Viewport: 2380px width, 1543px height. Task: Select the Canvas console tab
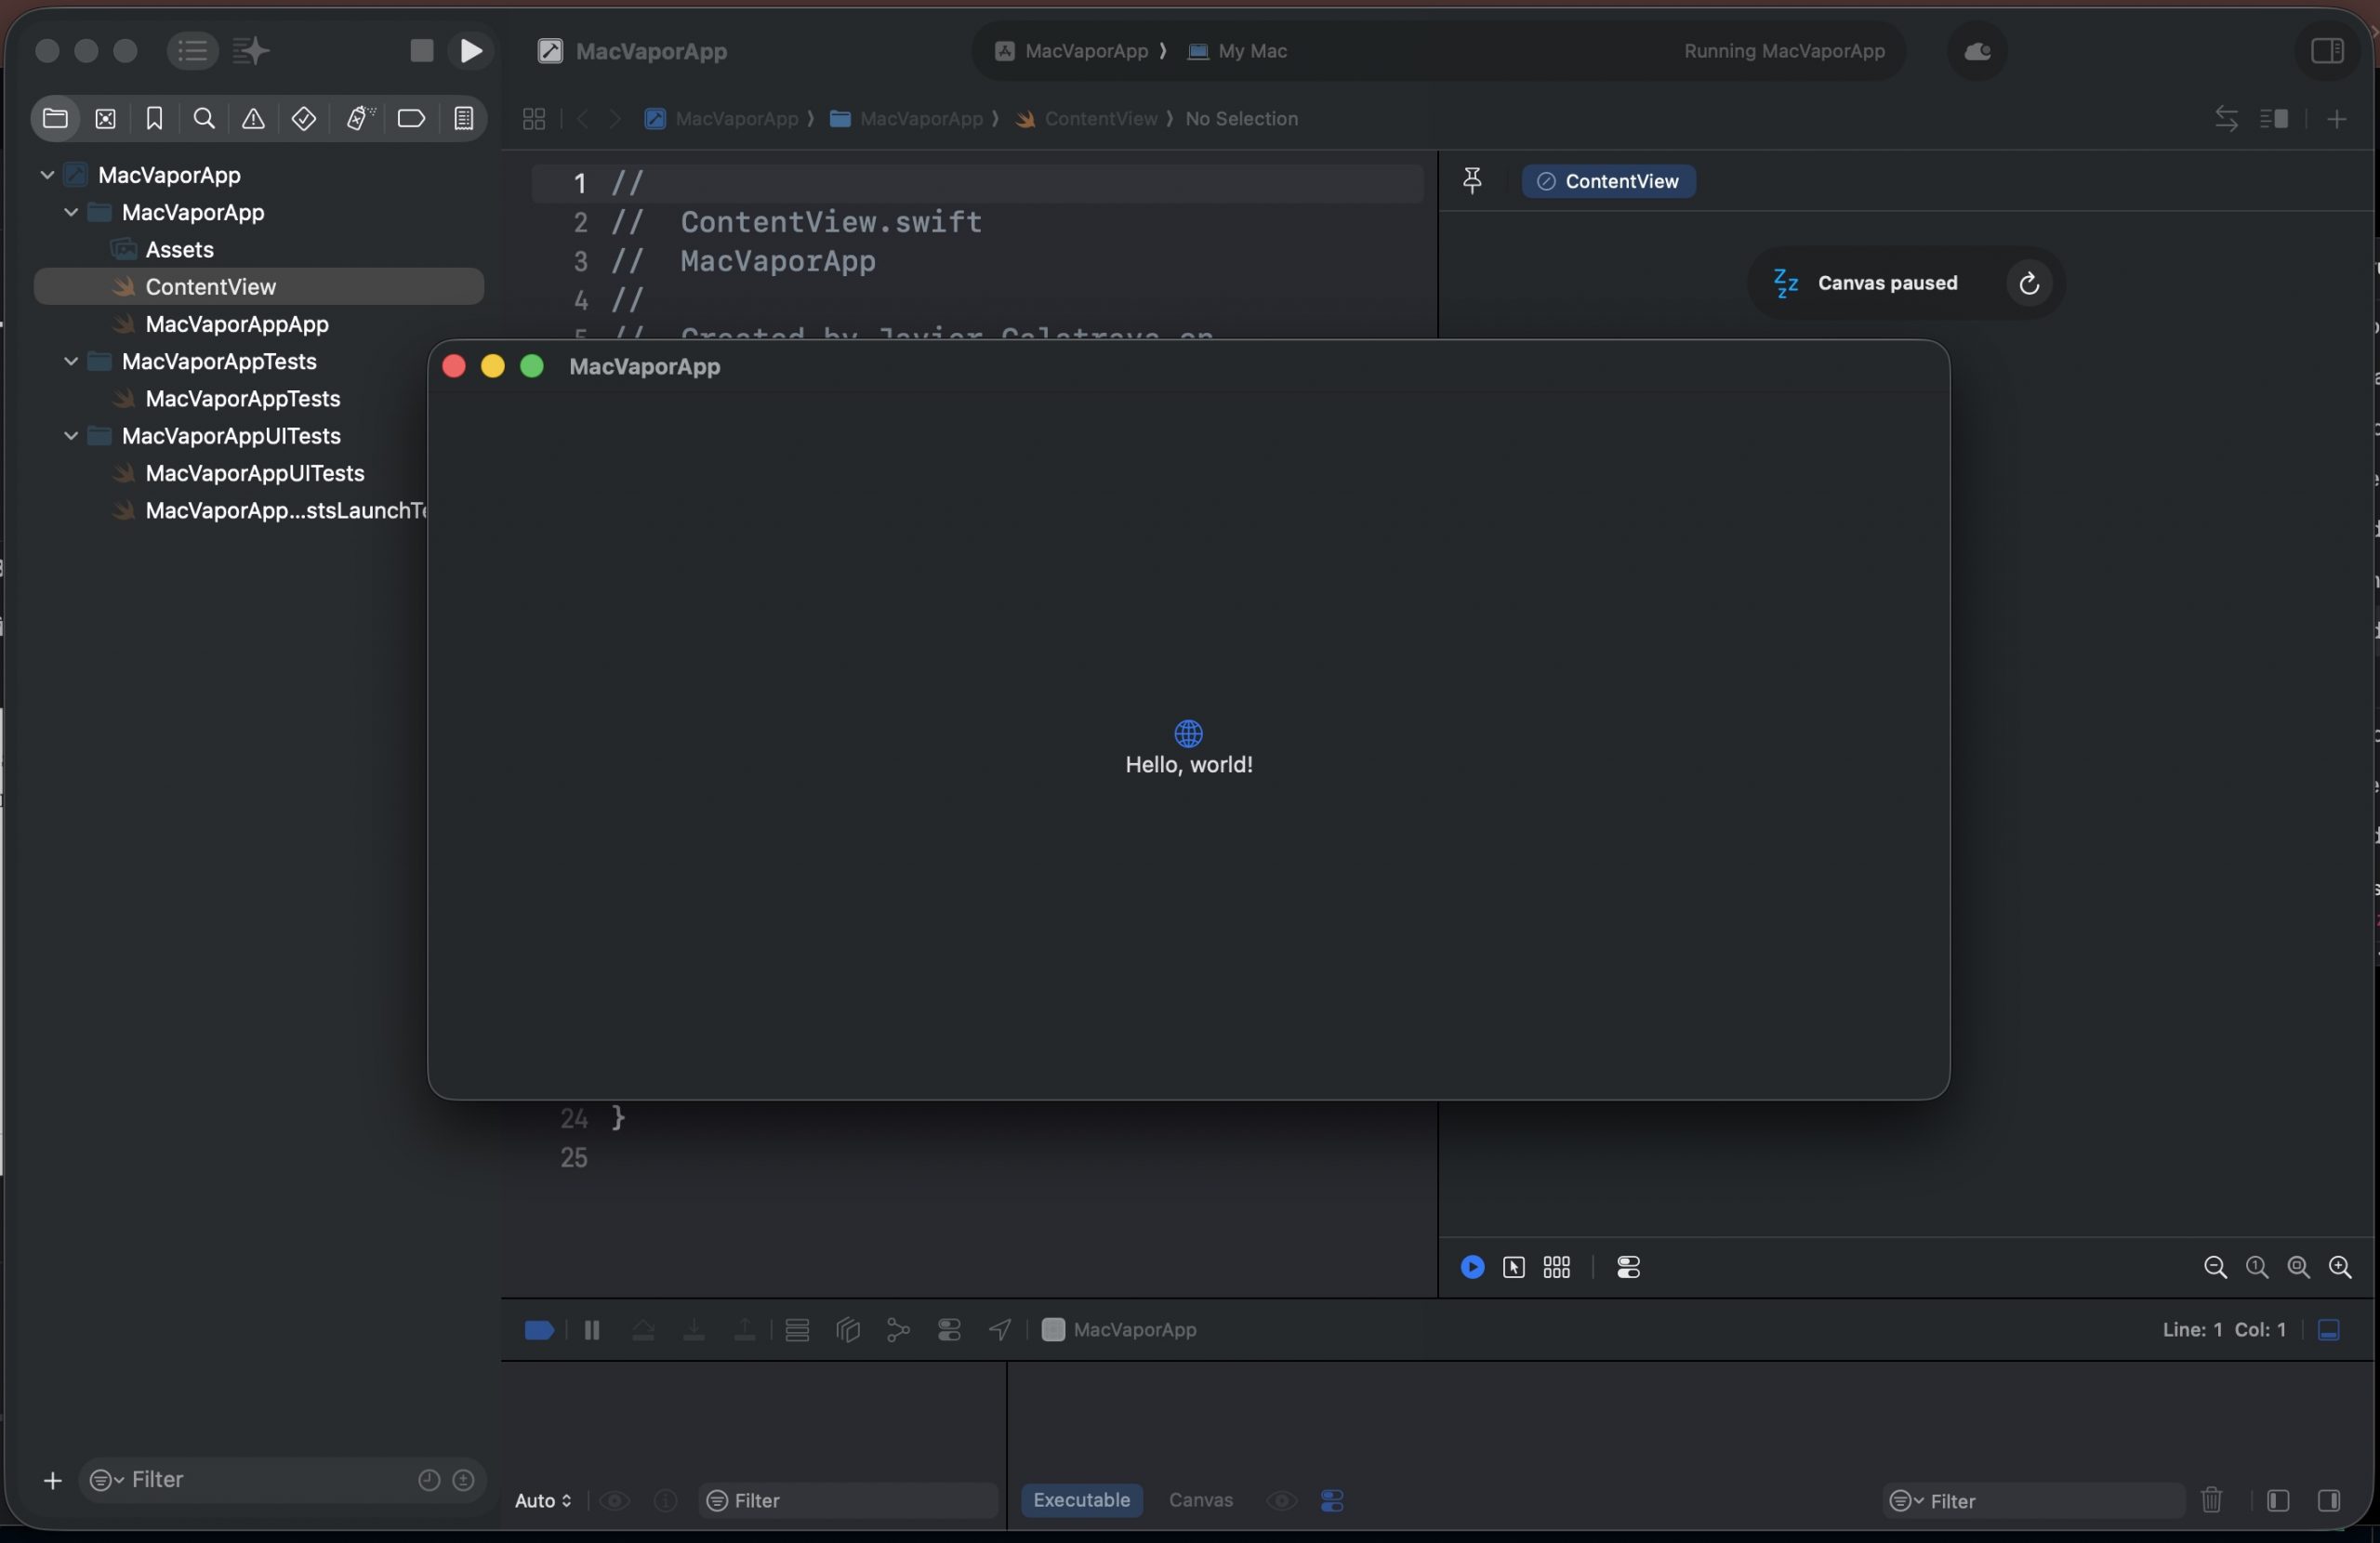1200,1500
